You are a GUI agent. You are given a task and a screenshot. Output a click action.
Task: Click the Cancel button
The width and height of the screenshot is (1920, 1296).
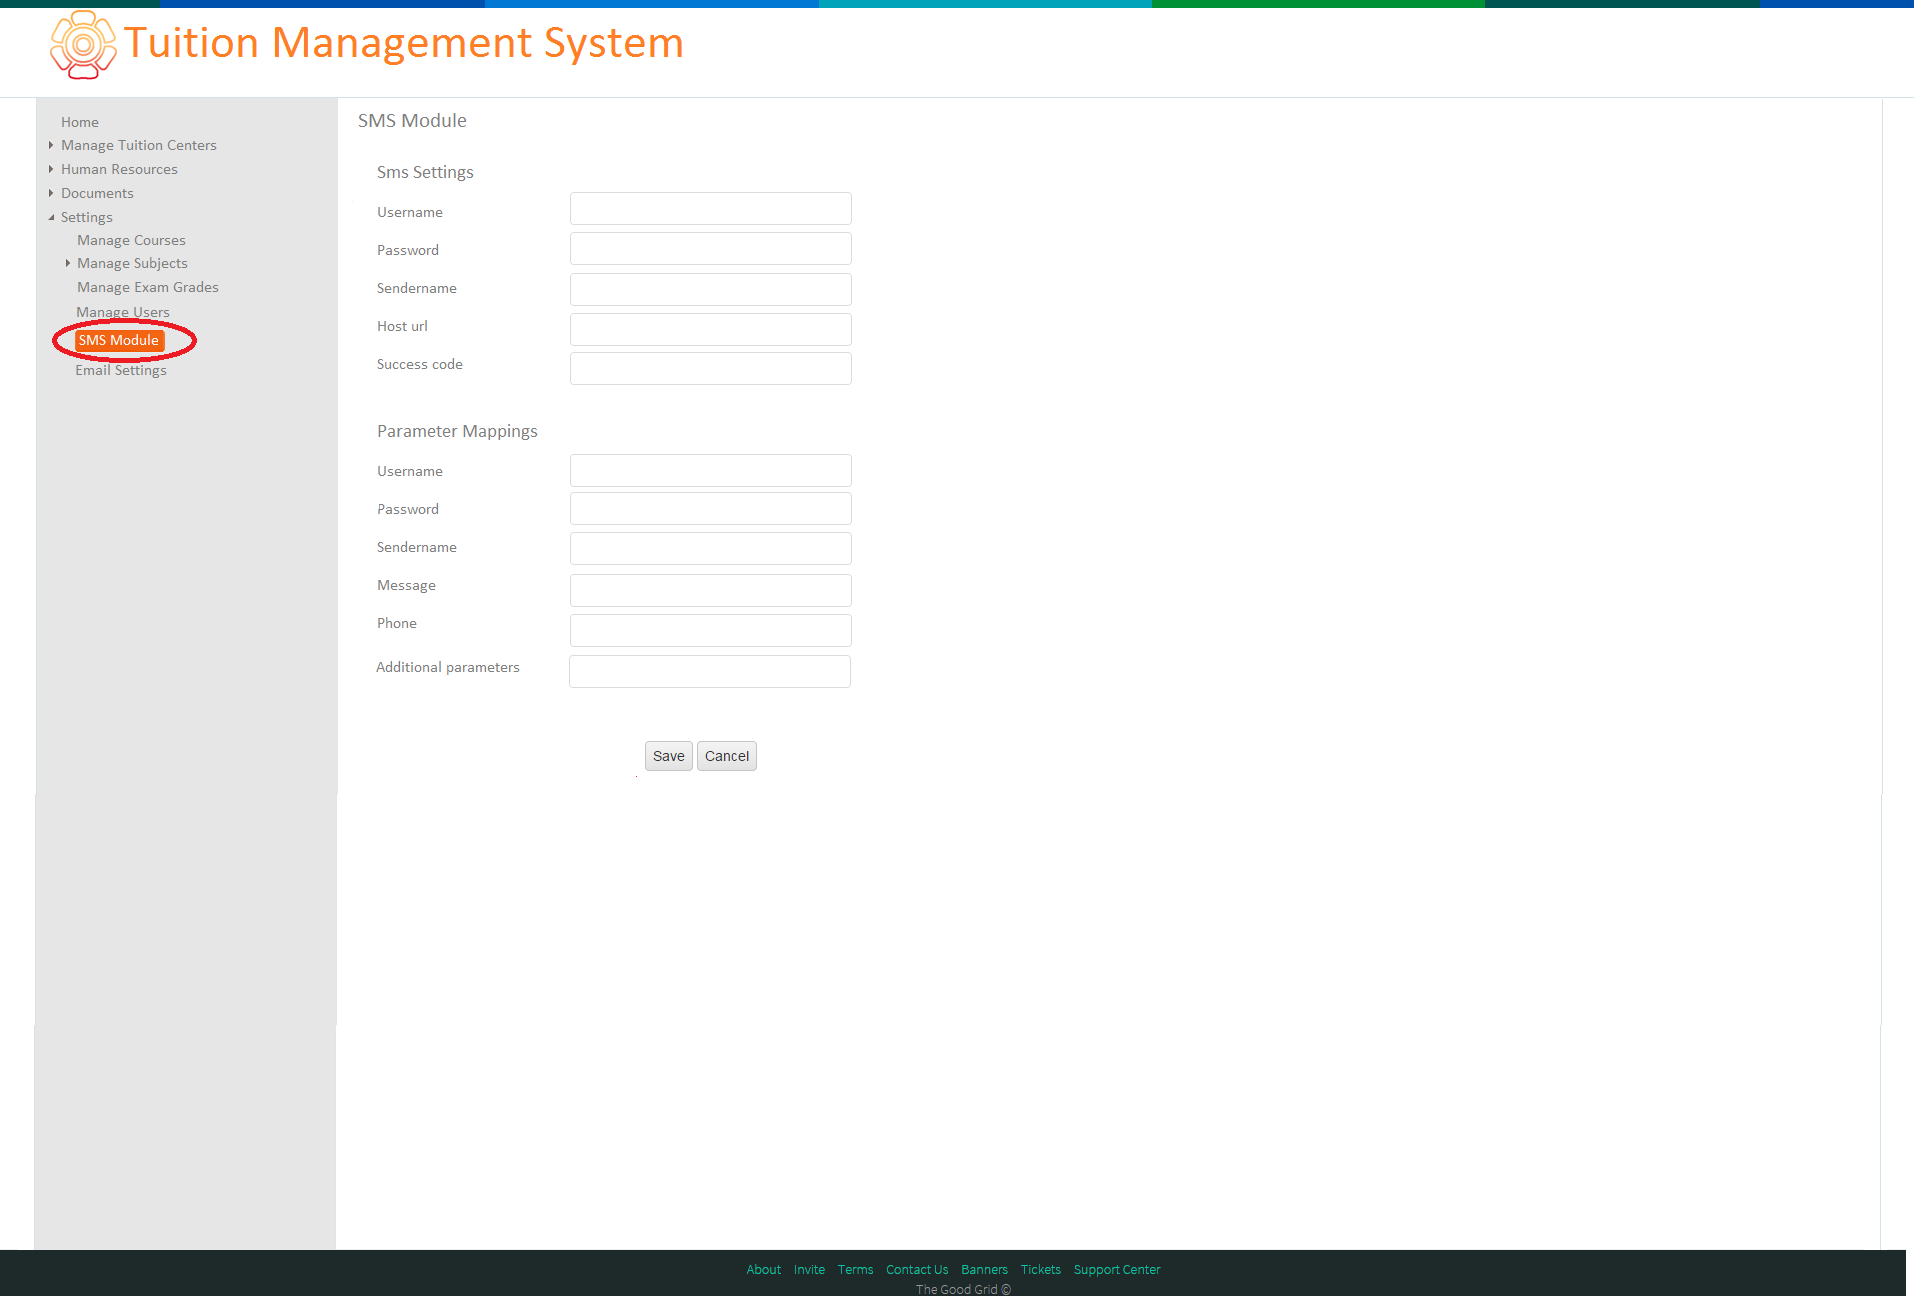point(727,756)
